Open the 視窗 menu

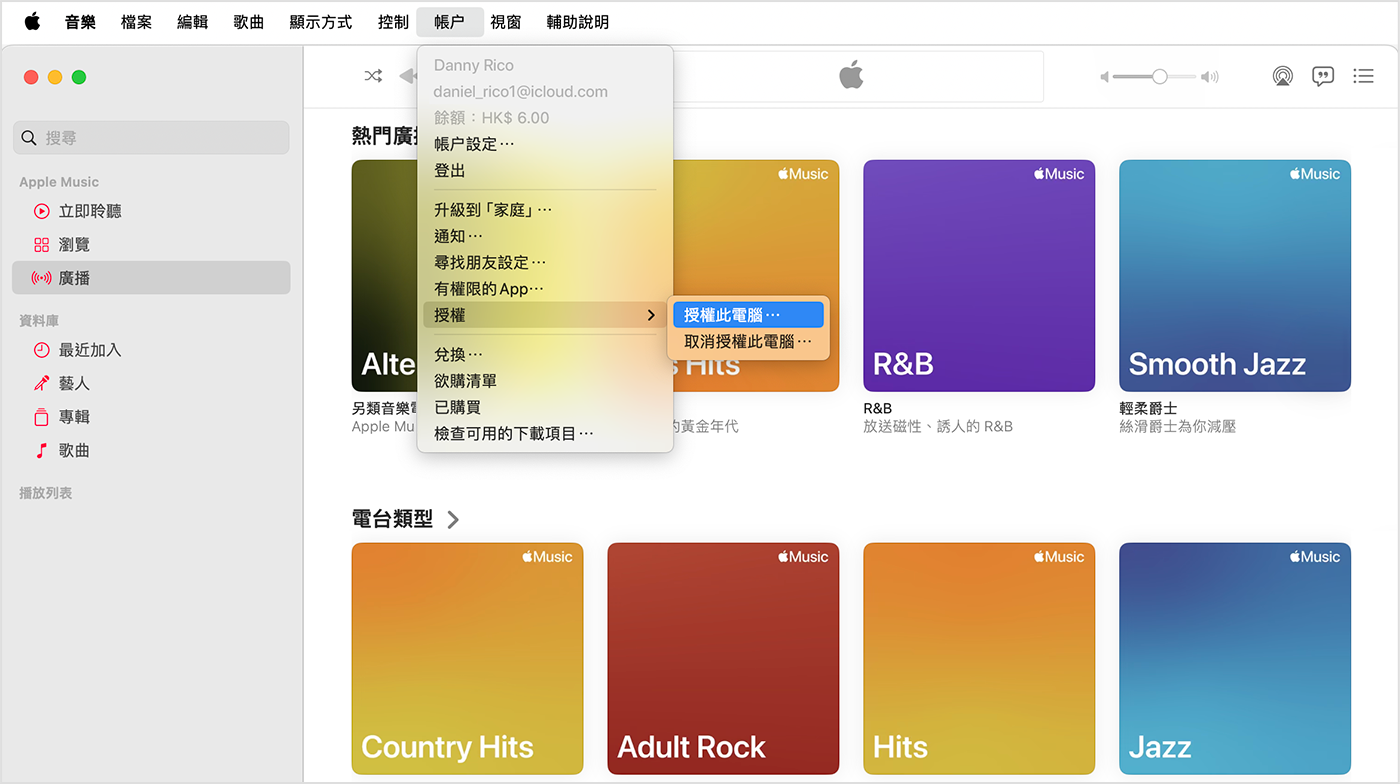505,22
